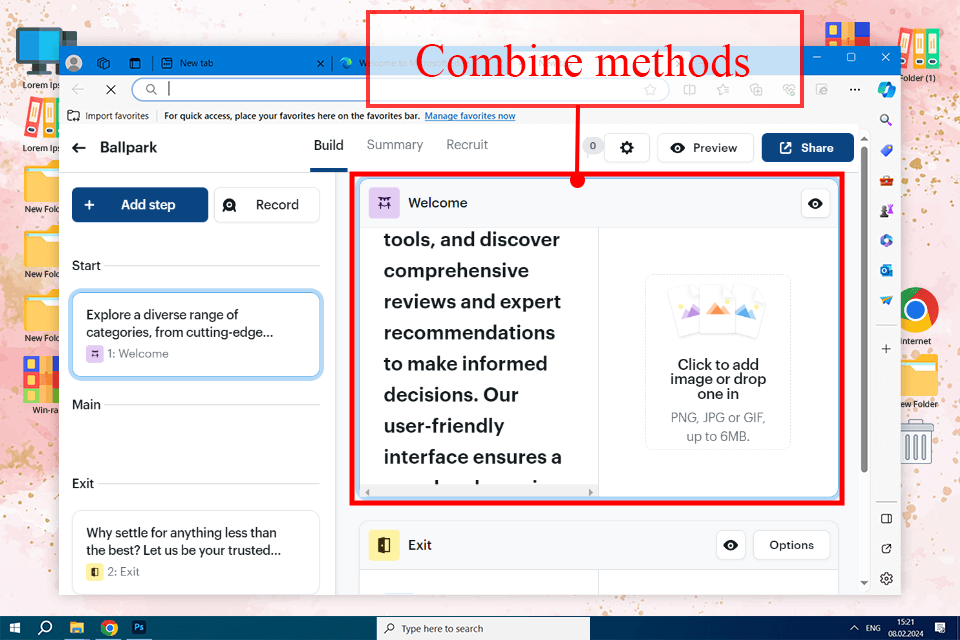Image resolution: width=960 pixels, height=640 pixels.
Task: Open the sidebar games chess icon
Action: point(887,211)
